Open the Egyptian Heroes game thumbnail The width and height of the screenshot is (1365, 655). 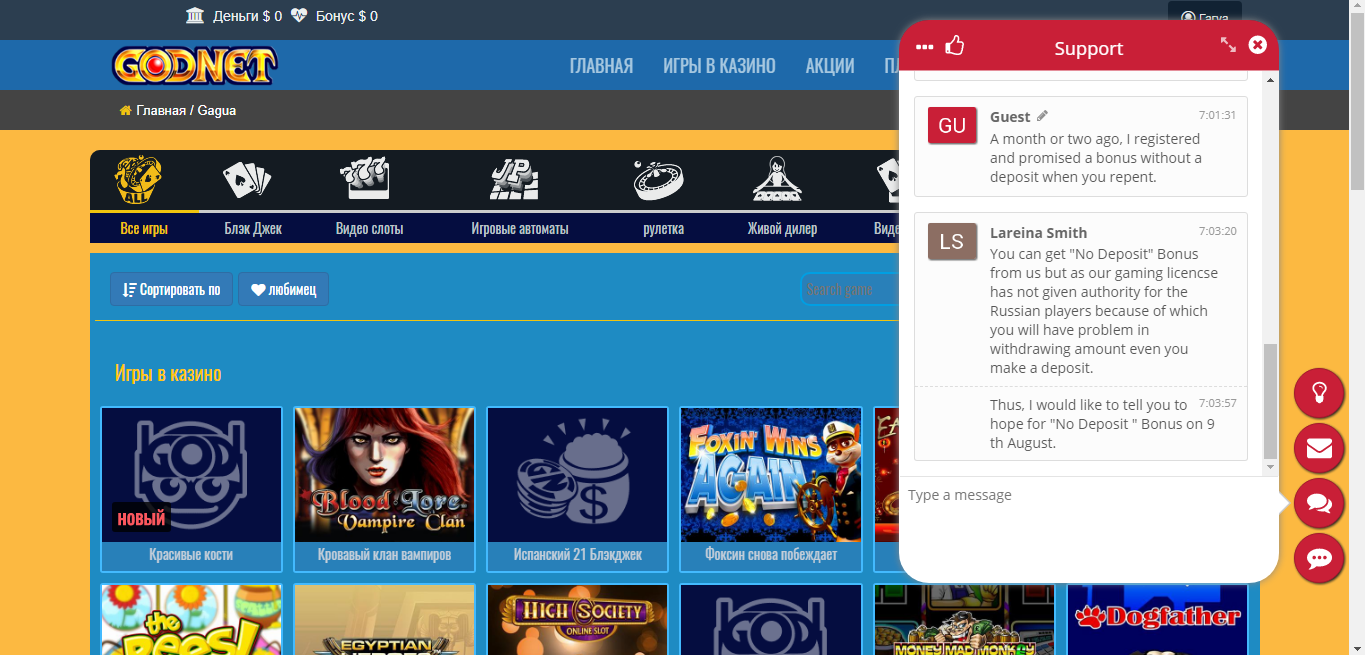tap(384, 620)
